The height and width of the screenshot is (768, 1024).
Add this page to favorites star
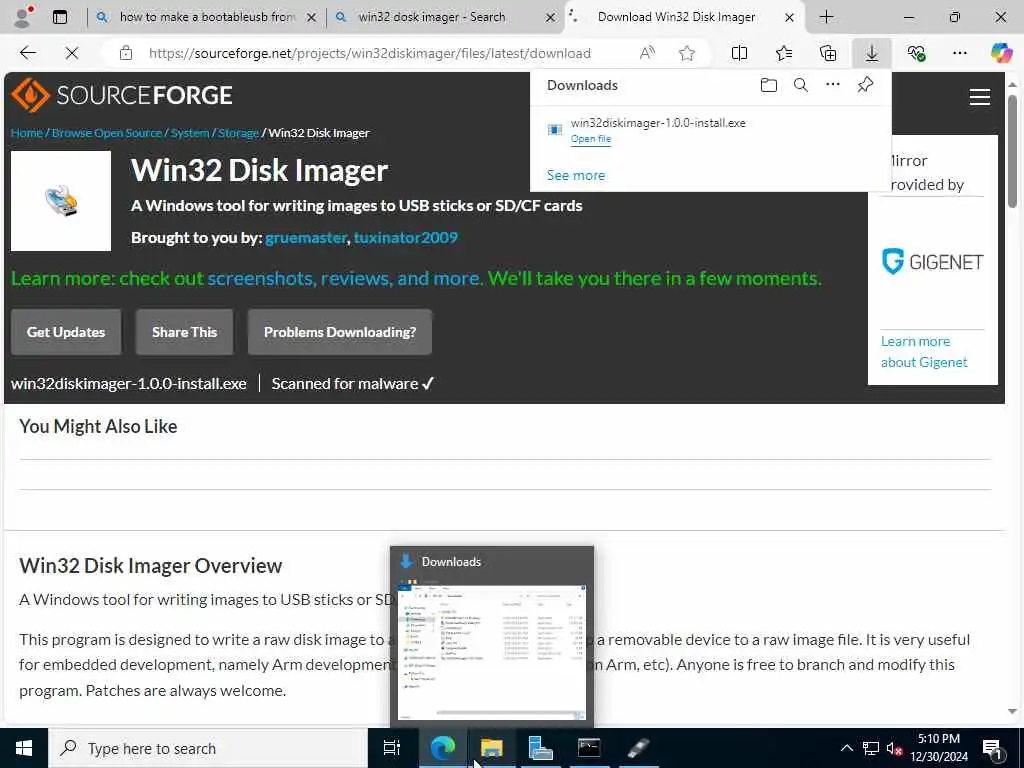coord(686,53)
